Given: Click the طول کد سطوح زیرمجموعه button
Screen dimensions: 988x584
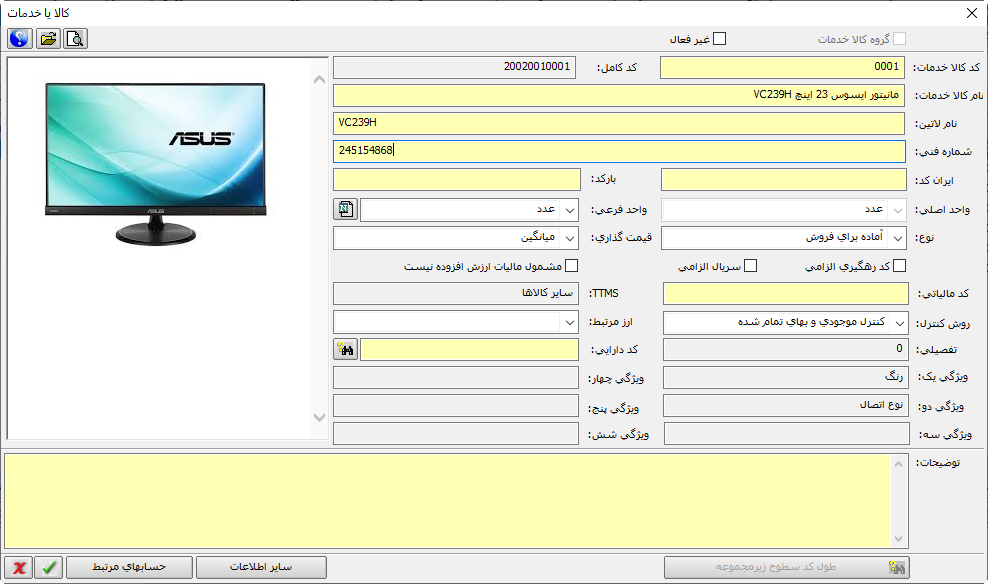Looking at the screenshot, I should [x=786, y=567].
